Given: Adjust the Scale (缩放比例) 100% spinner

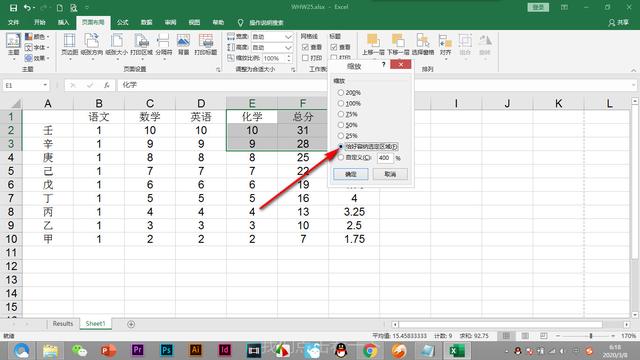Looking at the screenshot, I should coord(289,58).
